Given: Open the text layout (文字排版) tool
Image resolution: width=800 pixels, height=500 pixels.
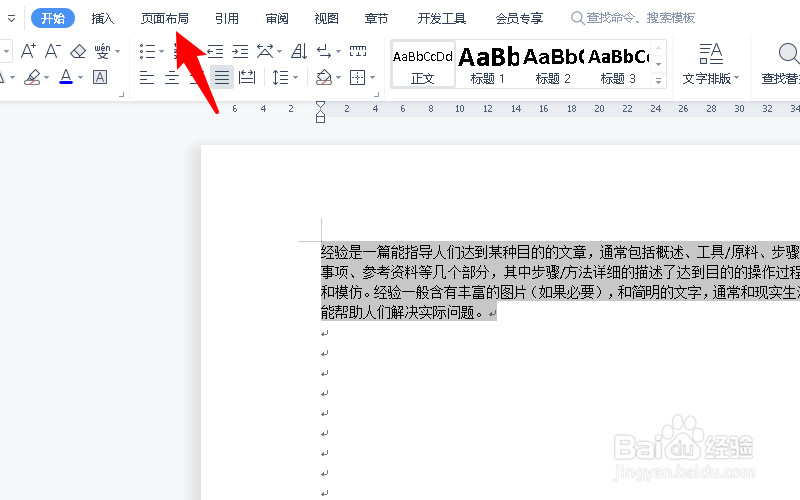Looking at the screenshot, I should (710, 64).
